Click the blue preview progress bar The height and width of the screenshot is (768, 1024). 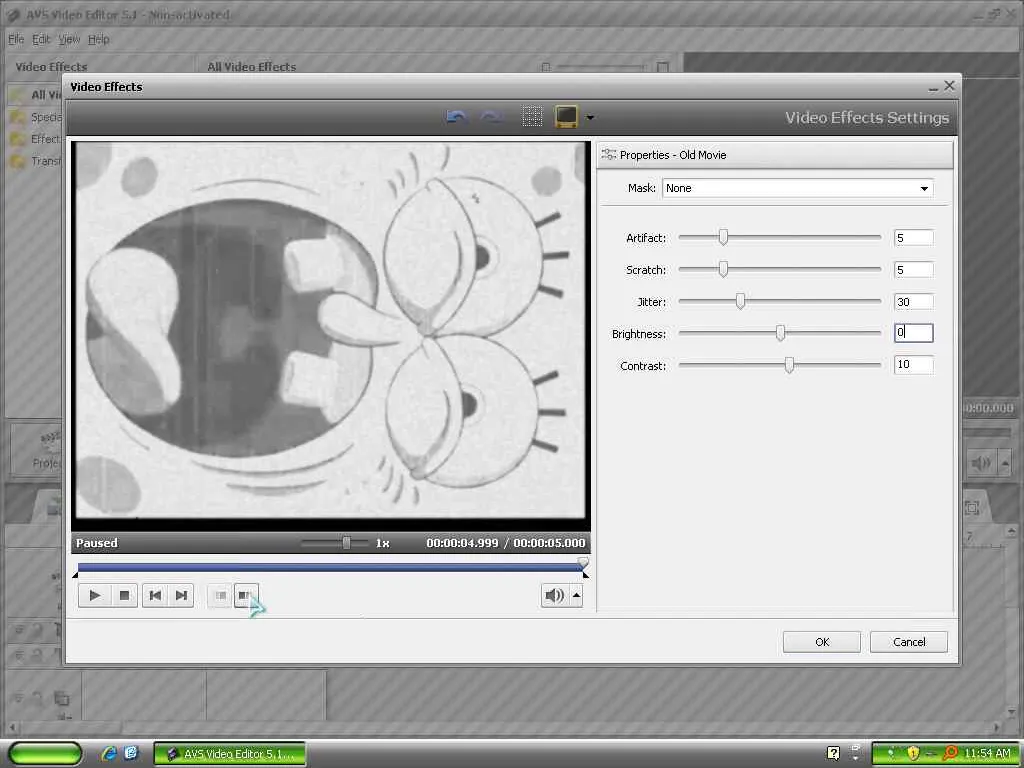tap(330, 568)
